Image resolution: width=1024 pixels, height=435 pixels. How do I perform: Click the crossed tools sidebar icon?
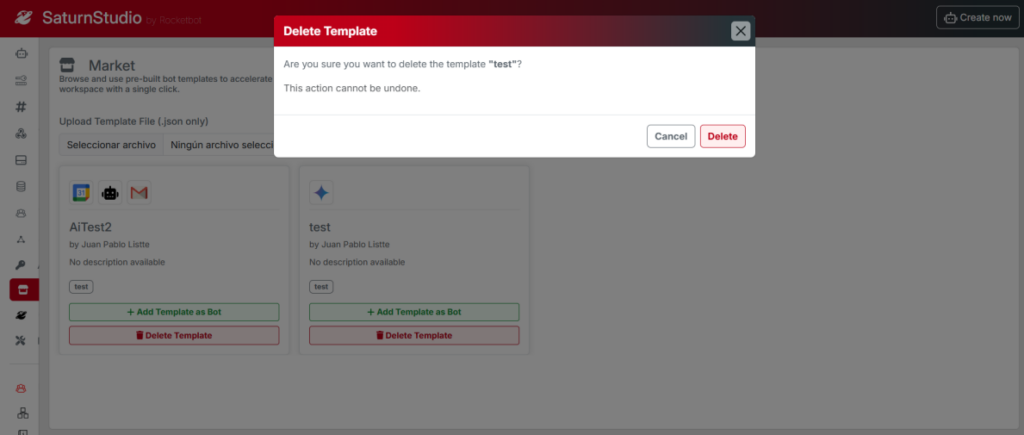(x=22, y=341)
